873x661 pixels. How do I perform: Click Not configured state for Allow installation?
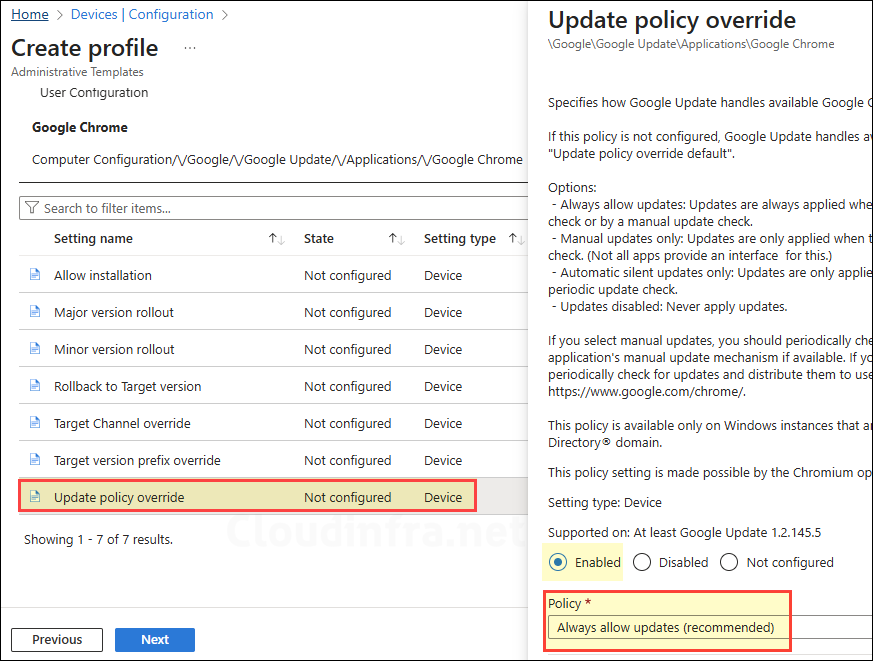click(347, 275)
